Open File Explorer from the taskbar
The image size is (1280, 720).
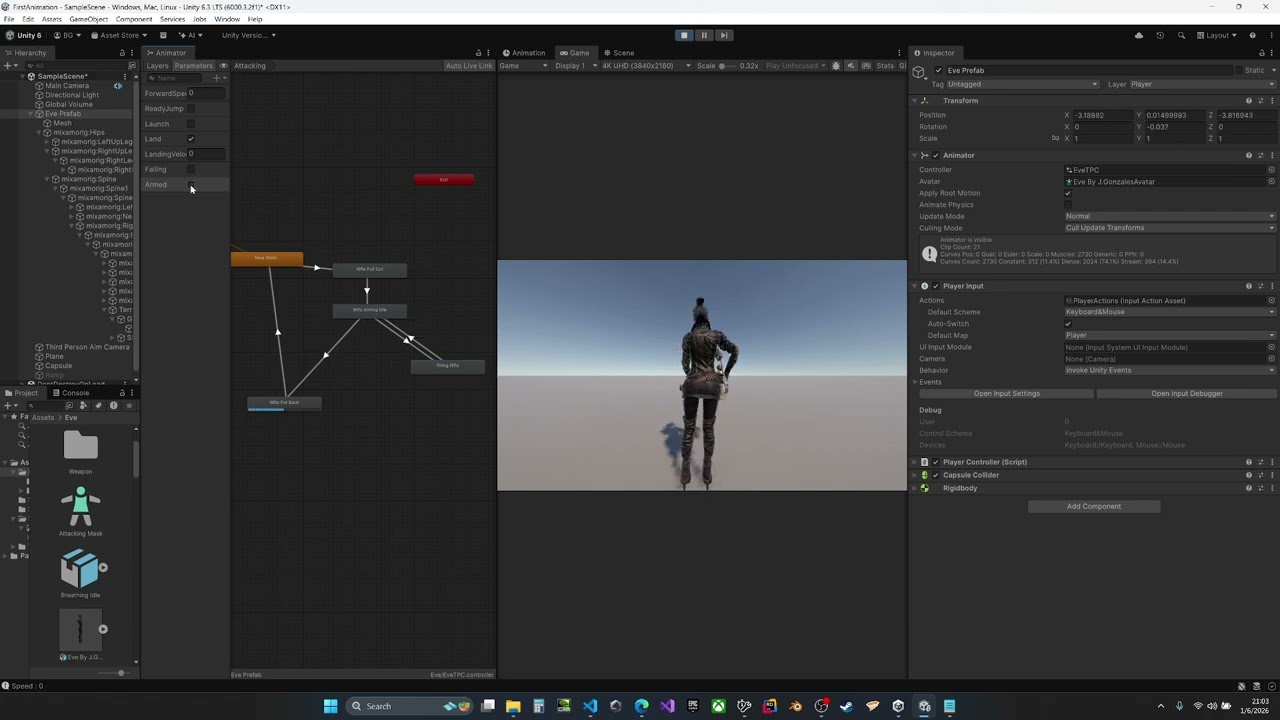coord(513,707)
